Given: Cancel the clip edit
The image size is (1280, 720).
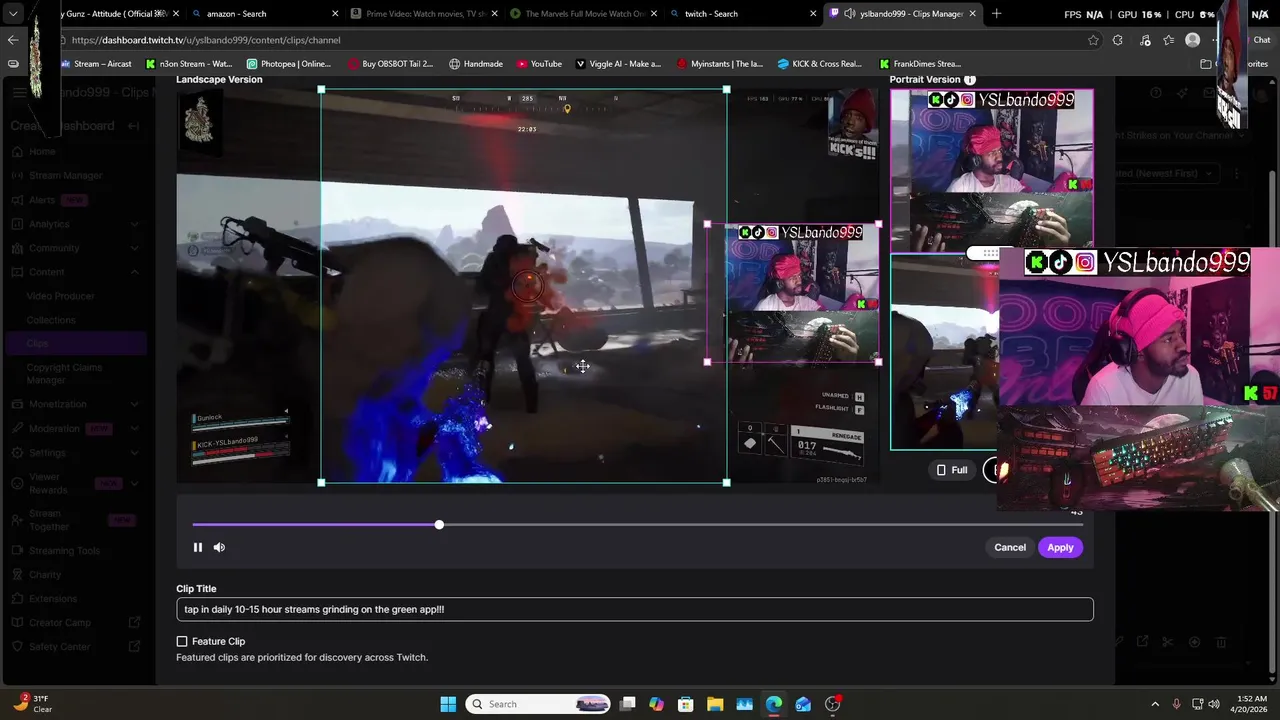Looking at the screenshot, I should (1010, 547).
